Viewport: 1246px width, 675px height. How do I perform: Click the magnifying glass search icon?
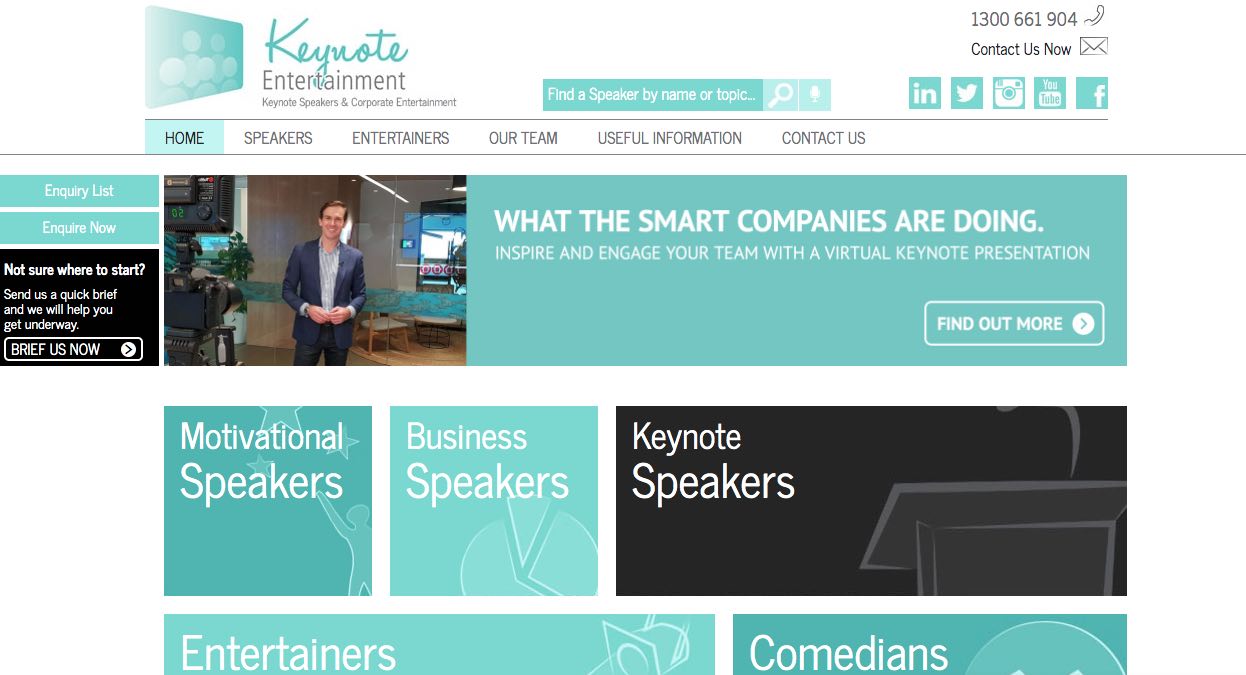(781, 95)
